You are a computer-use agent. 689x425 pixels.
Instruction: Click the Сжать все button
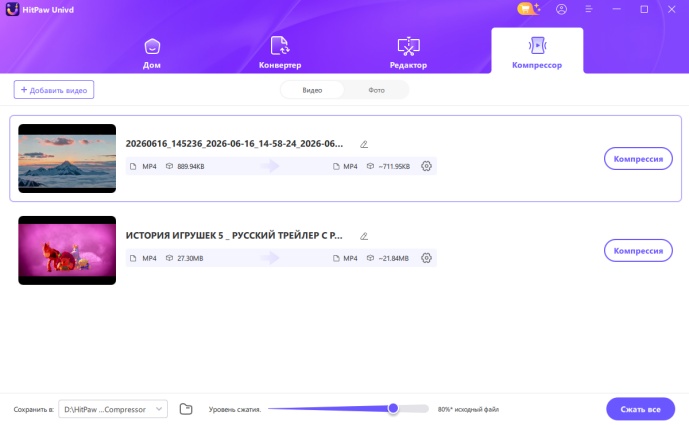640,409
